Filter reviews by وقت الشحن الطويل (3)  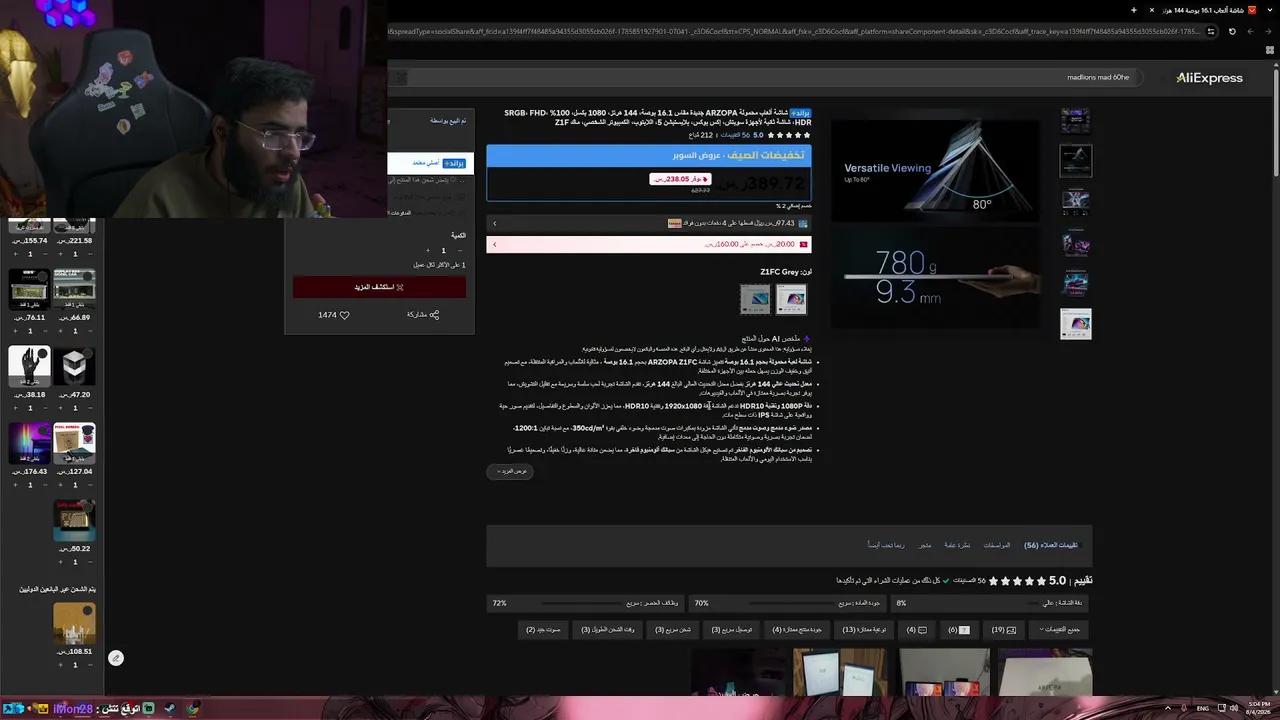pos(609,630)
